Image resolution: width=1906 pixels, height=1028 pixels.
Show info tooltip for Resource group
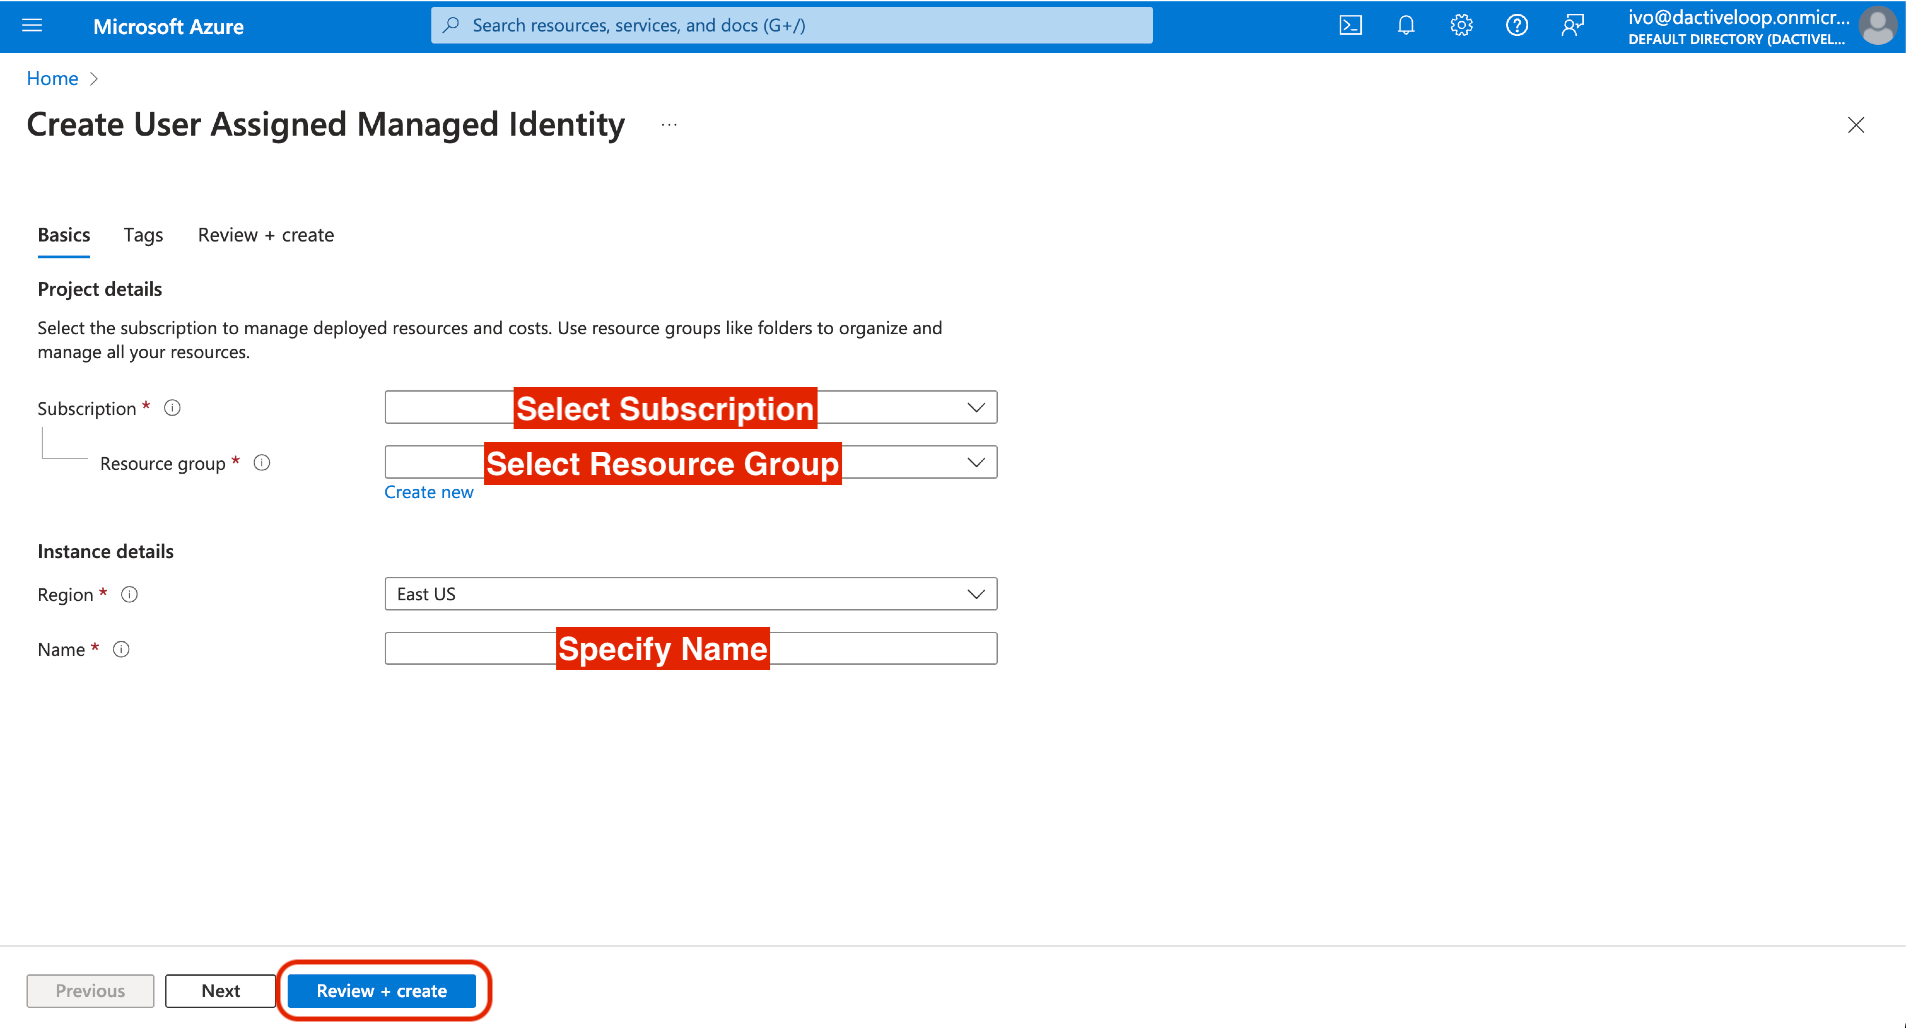262,463
